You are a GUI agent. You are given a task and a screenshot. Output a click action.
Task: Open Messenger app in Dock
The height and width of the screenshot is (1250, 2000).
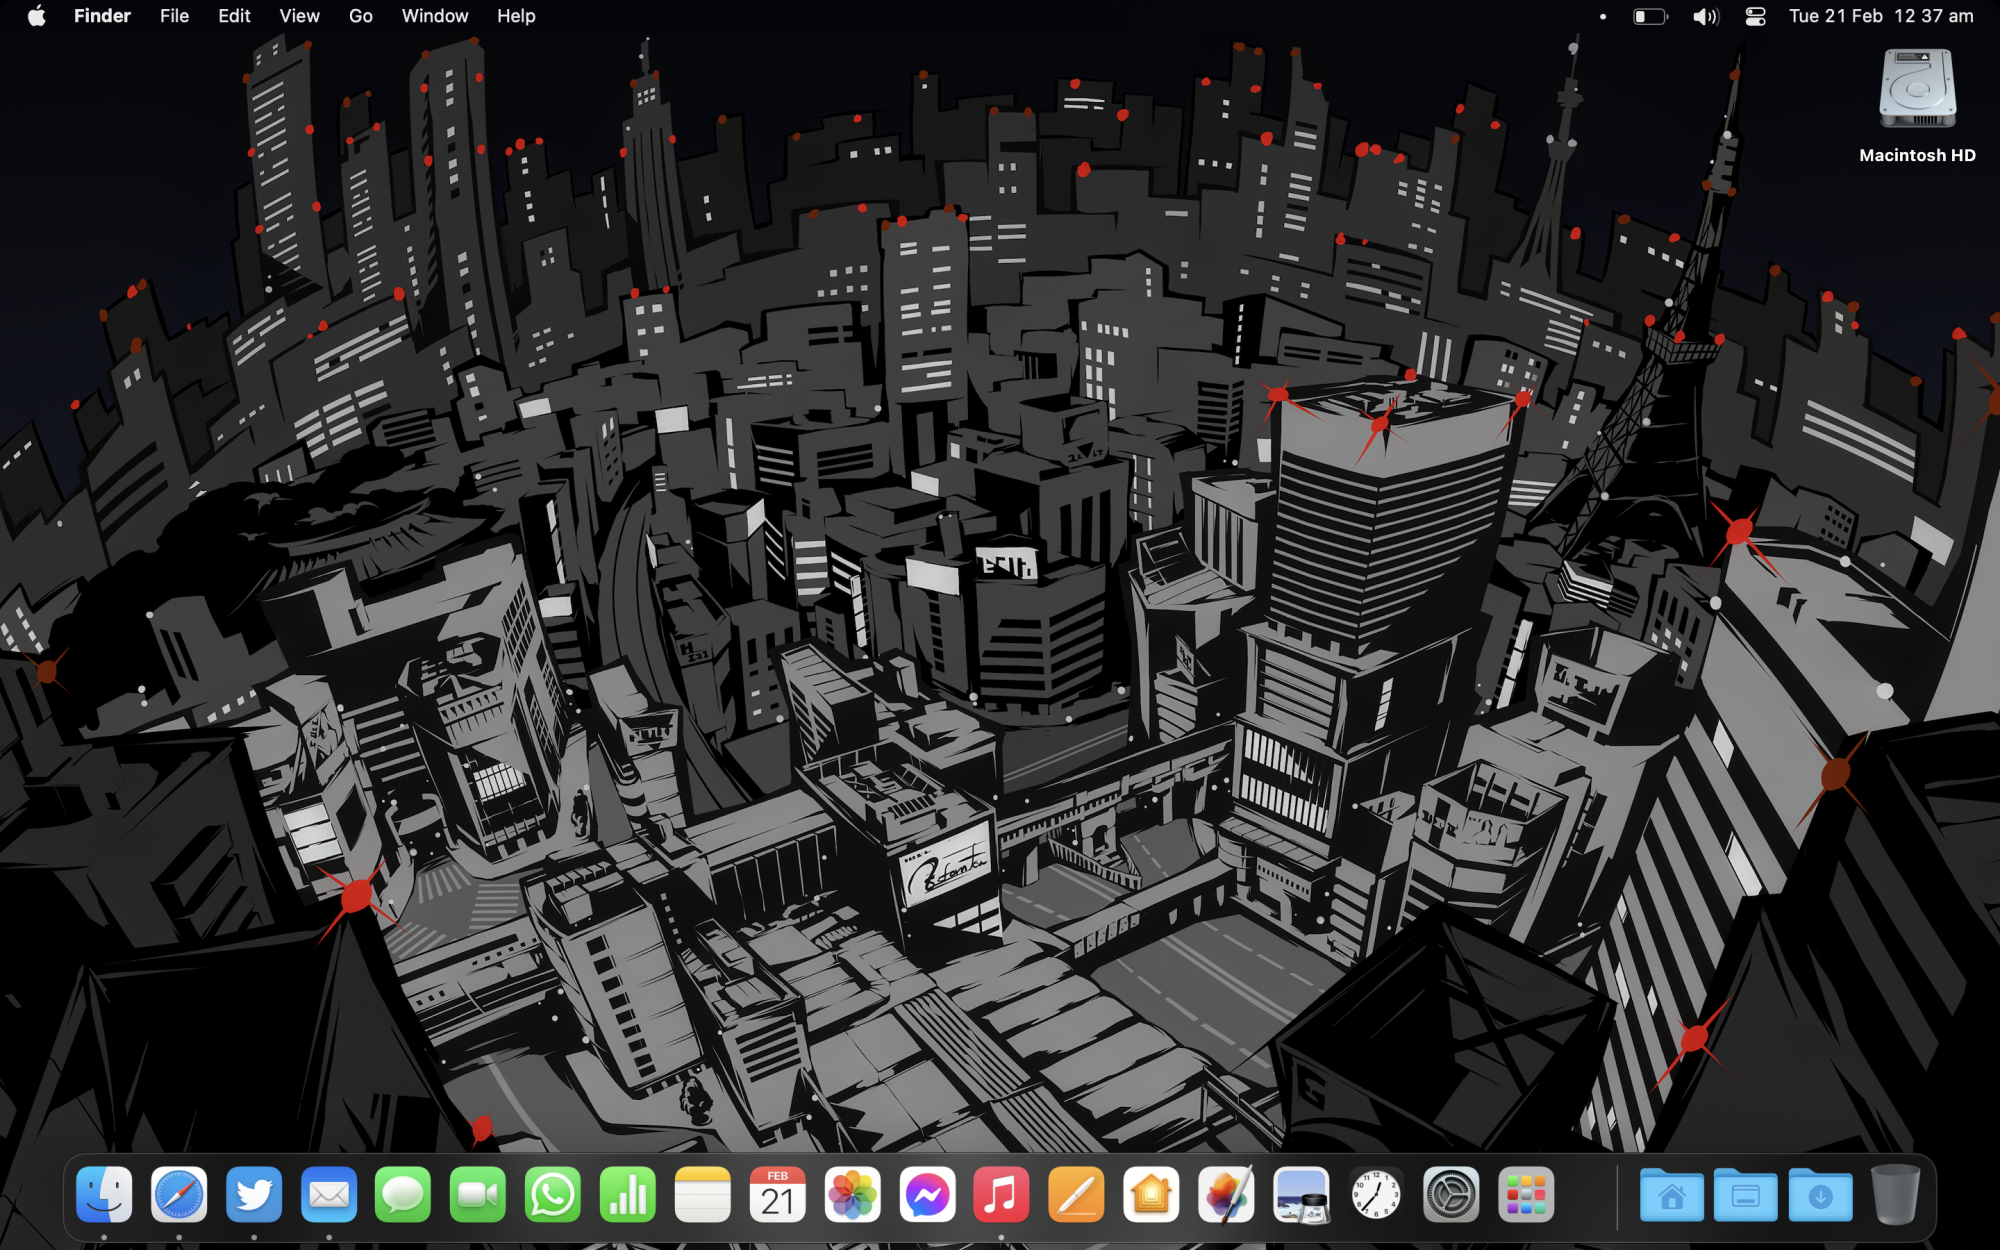point(927,1195)
